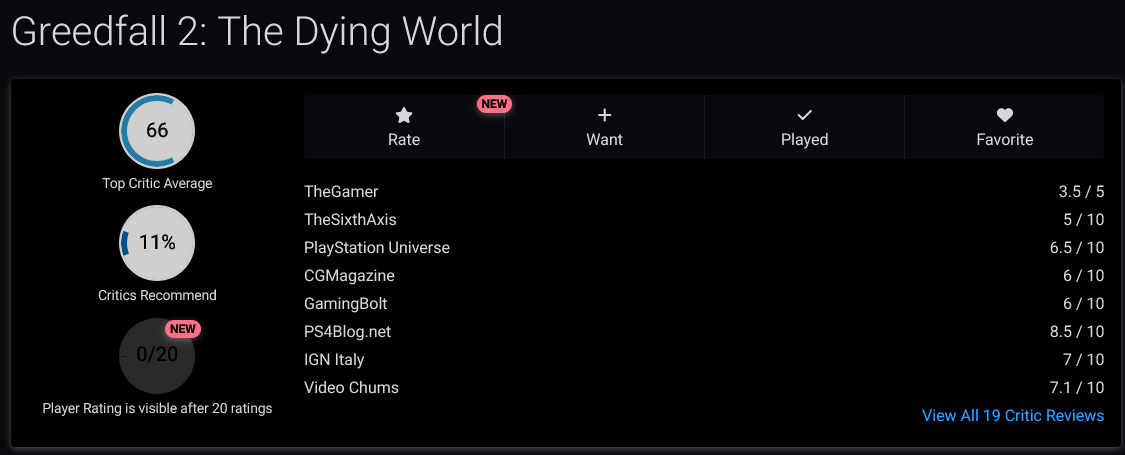The height and width of the screenshot is (455, 1125).
Task: Click the 66 Top Critic Average score circle
Action: (x=157, y=131)
